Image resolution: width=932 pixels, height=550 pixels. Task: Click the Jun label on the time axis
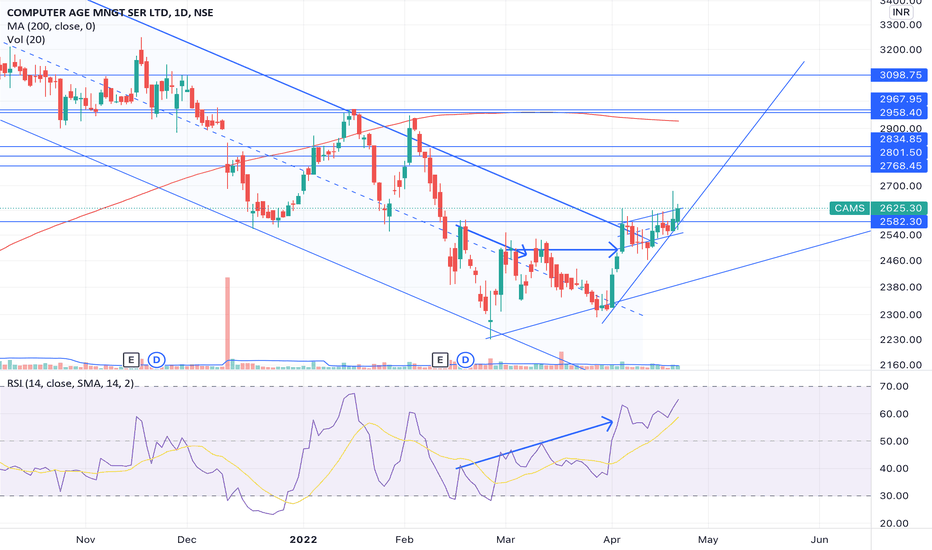point(820,540)
